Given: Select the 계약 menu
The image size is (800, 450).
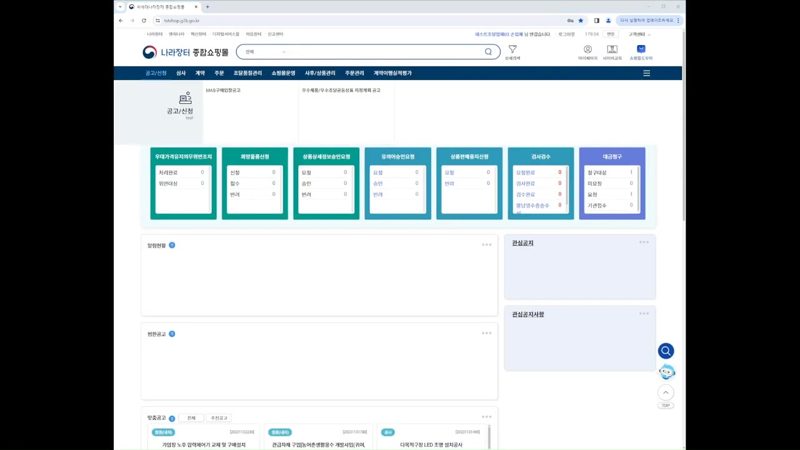Looking at the screenshot, I should [x=200, y=73].
